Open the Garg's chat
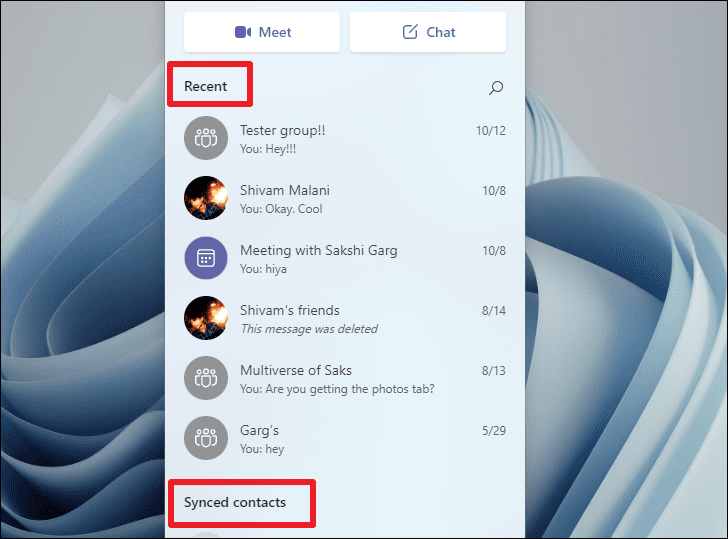 click(x=344, y=438)
